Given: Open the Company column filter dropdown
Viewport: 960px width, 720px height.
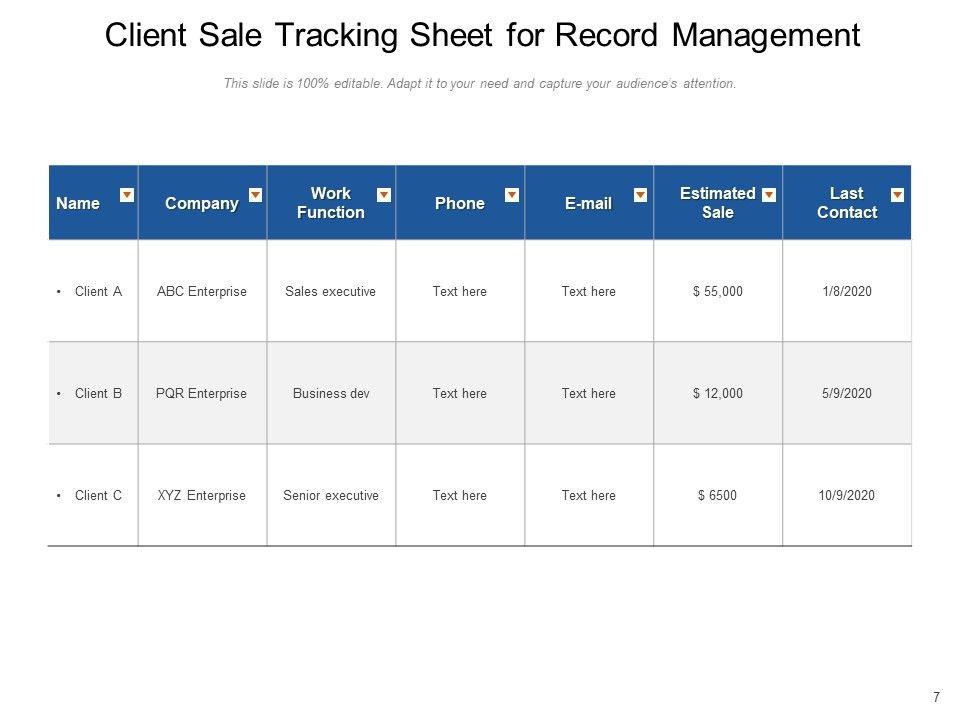Looking at the screenshot, I should [255, 195].
